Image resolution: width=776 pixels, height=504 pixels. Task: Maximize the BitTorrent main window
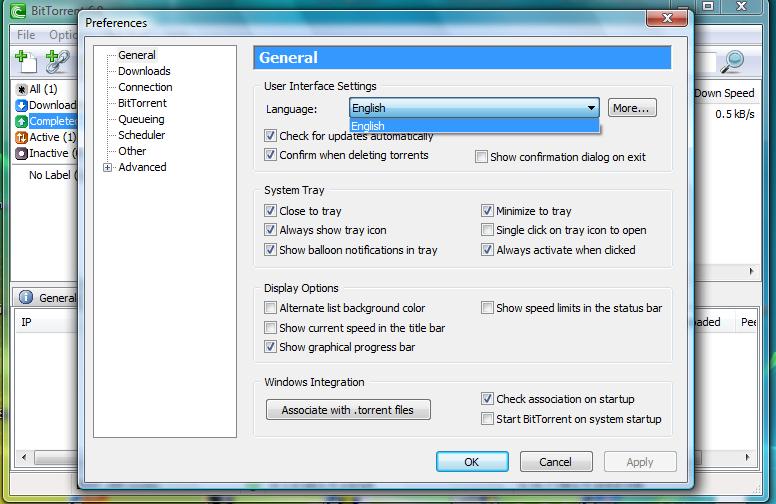point(708,6)
